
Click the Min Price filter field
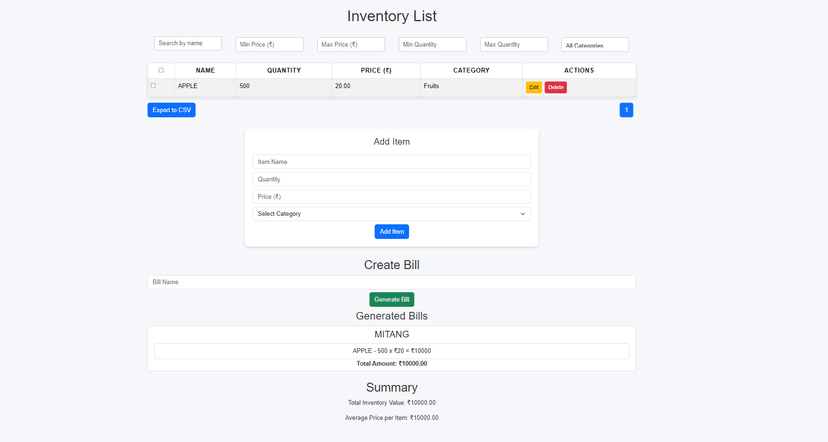tap(269, 45)
